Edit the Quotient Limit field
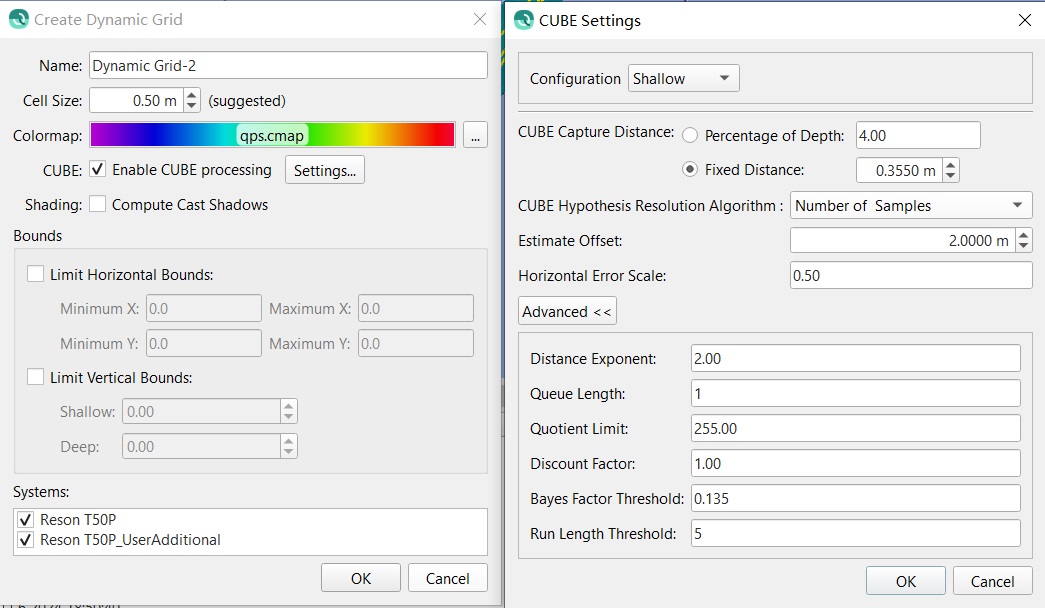1045x608 pixels. 856,428
